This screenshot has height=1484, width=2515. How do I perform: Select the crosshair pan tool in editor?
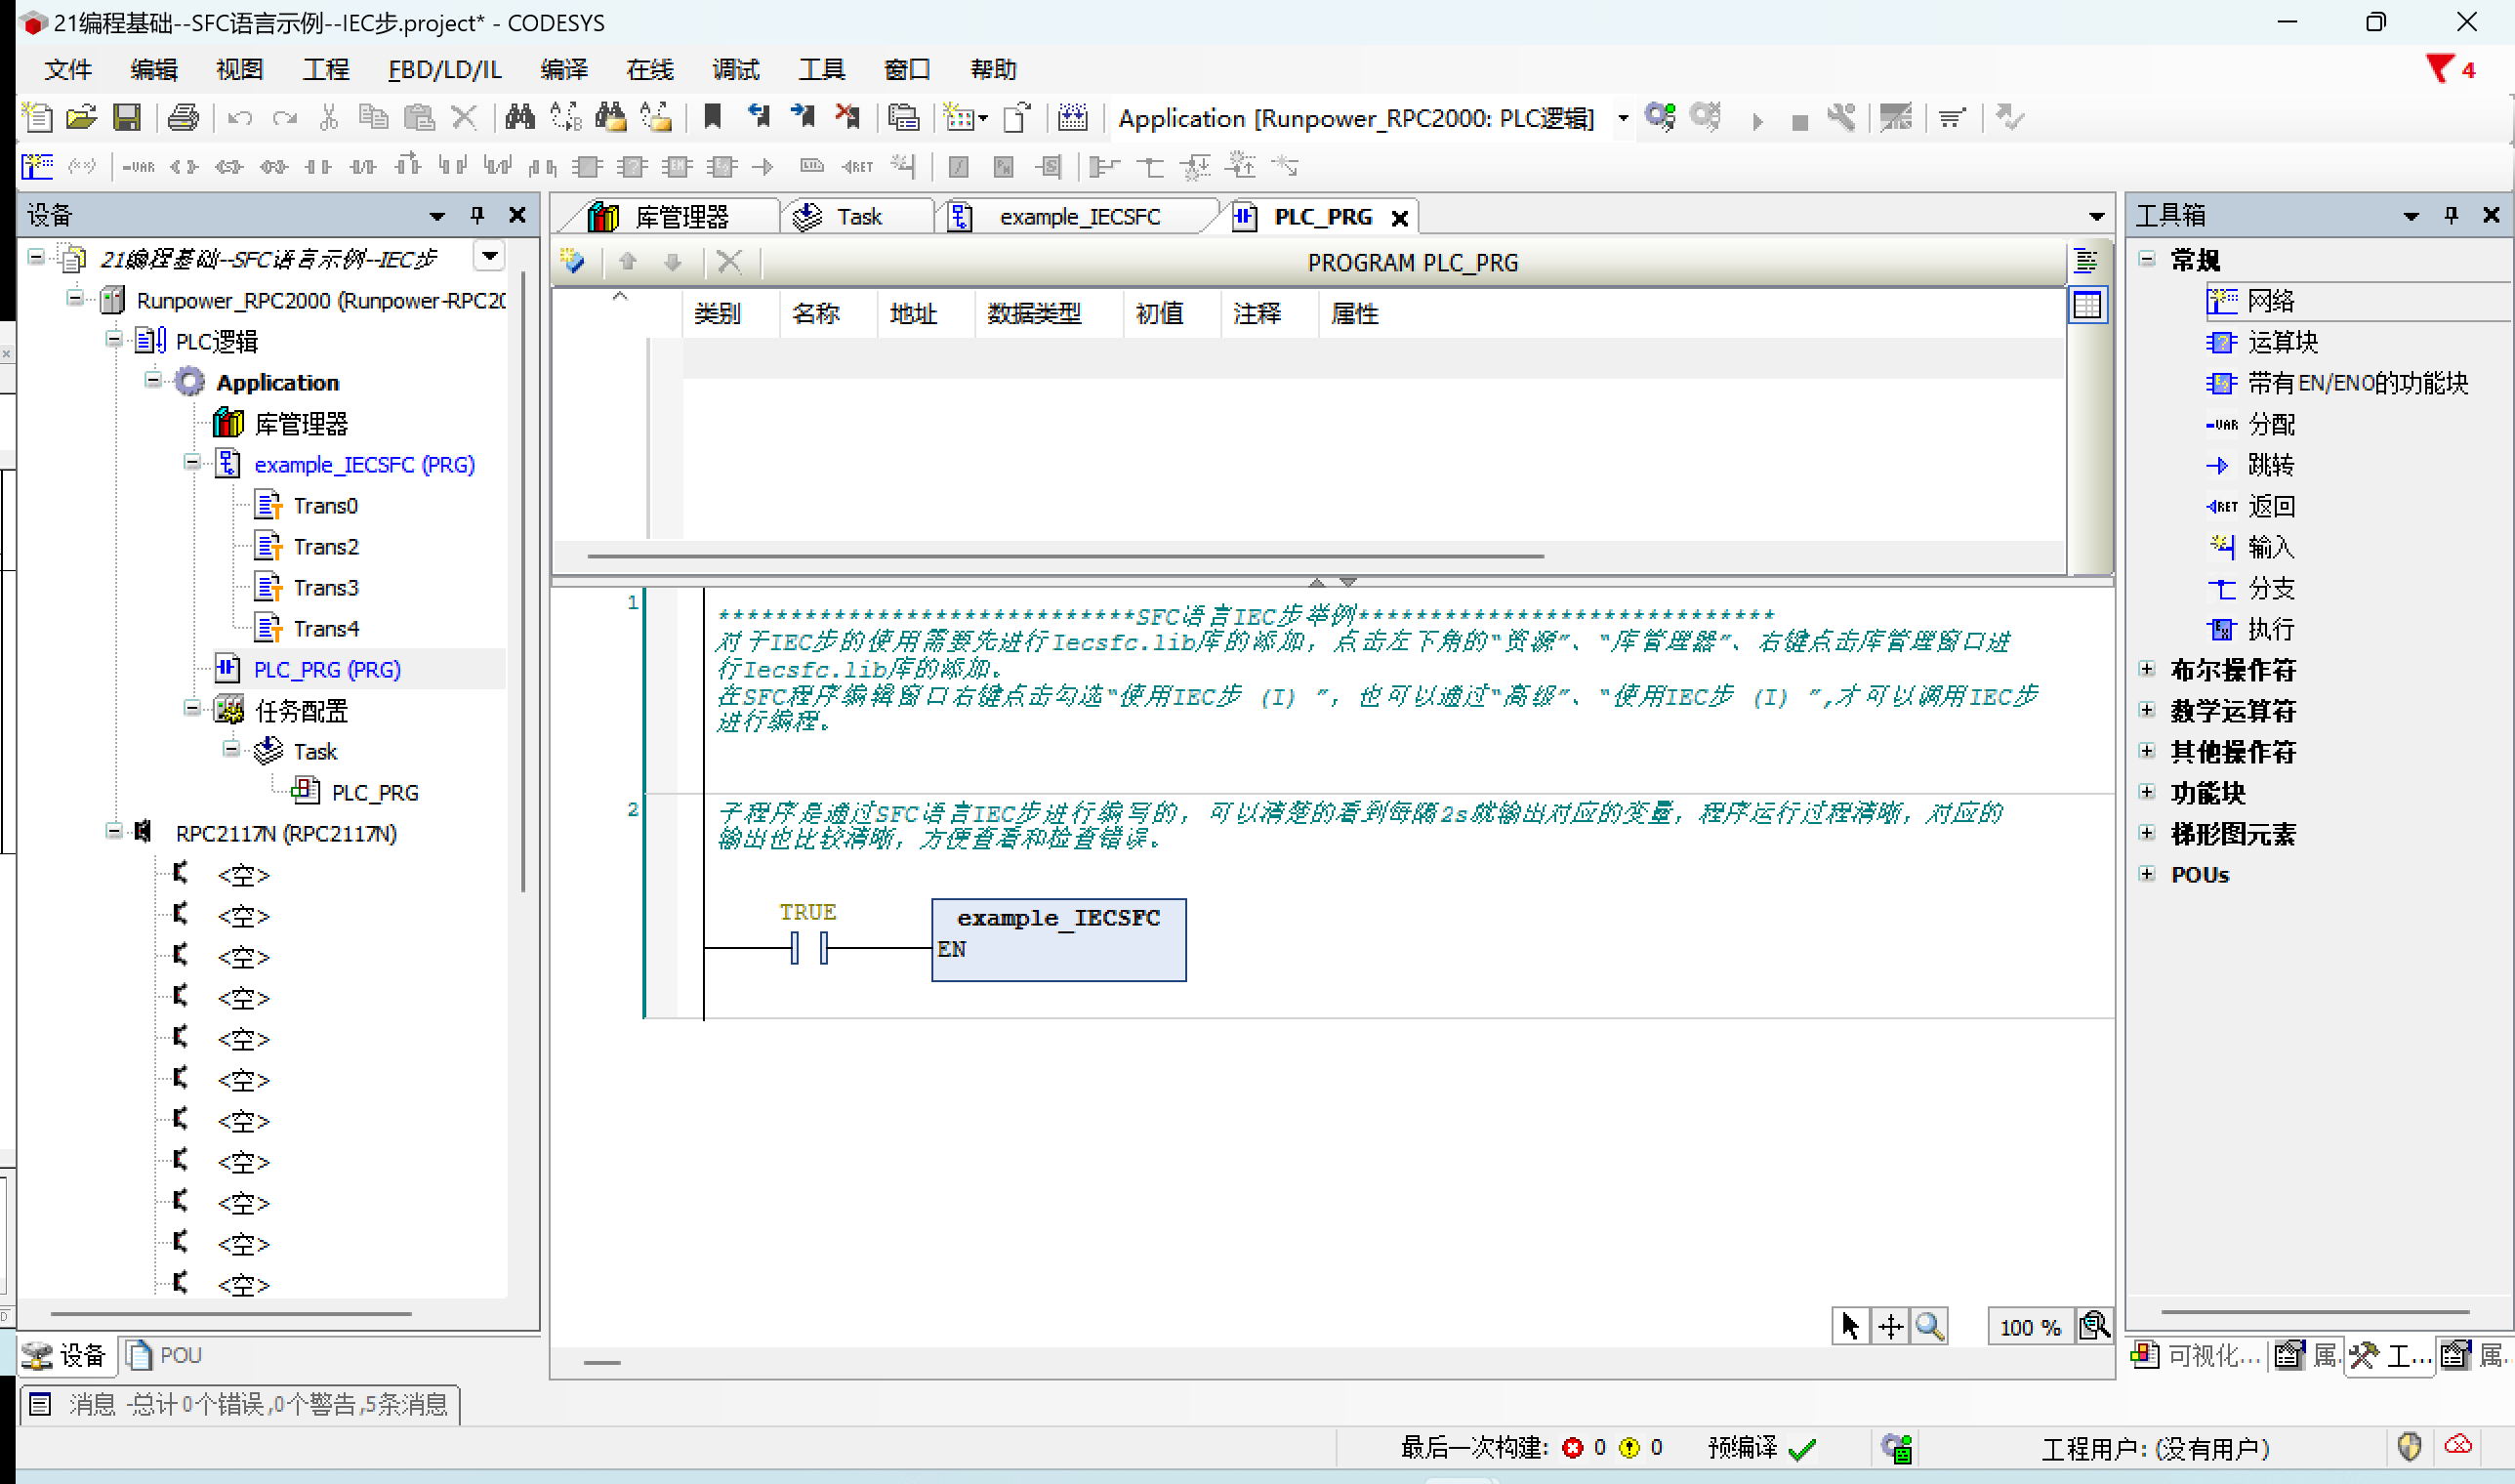pyautogui.click(x=1890, y=1326)
